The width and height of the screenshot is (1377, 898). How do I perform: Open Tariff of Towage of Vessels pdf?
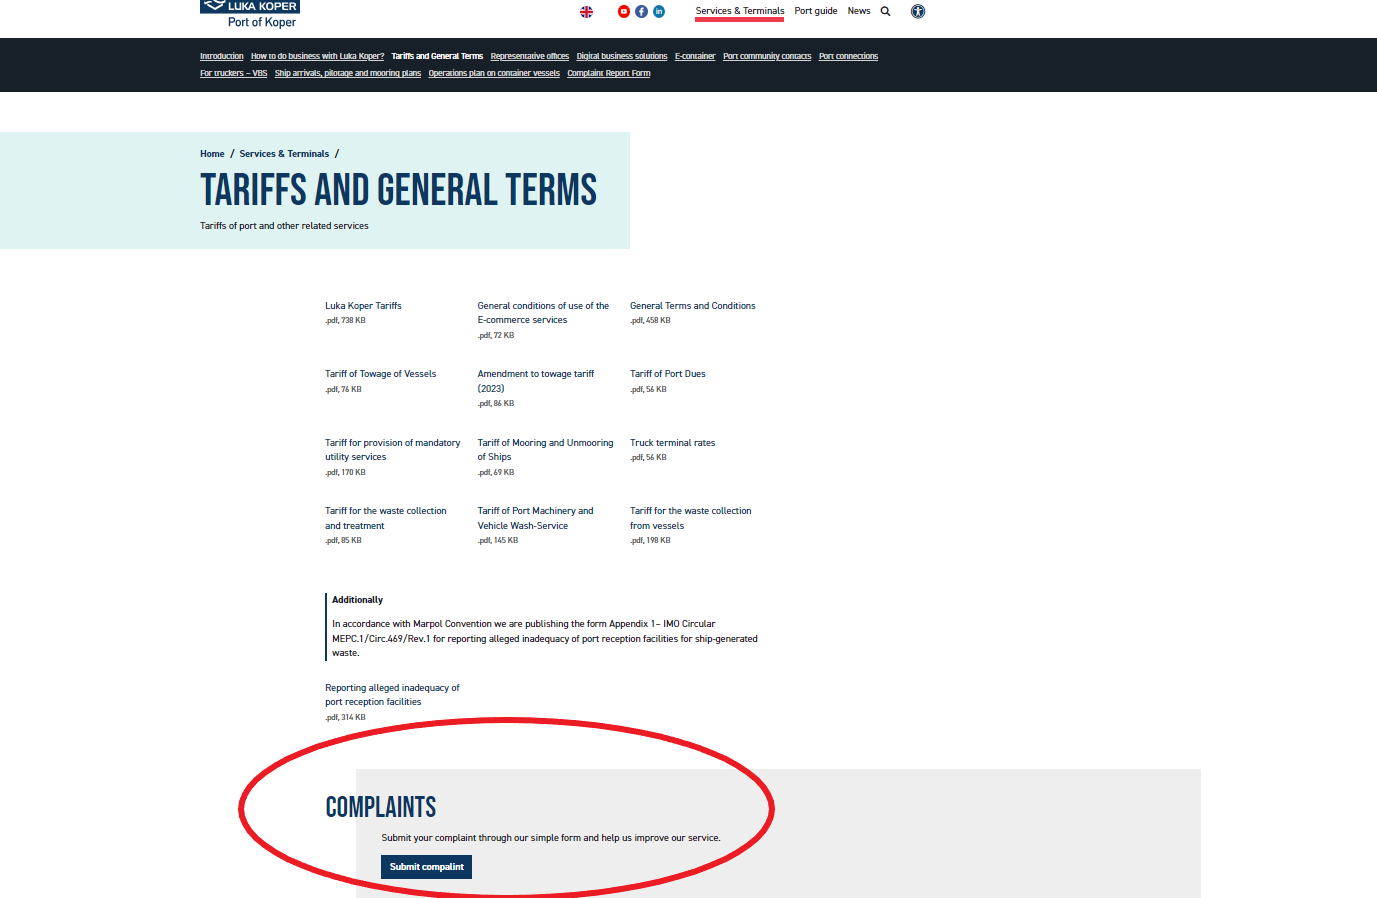pyautogui.click(x=380, y=374)
